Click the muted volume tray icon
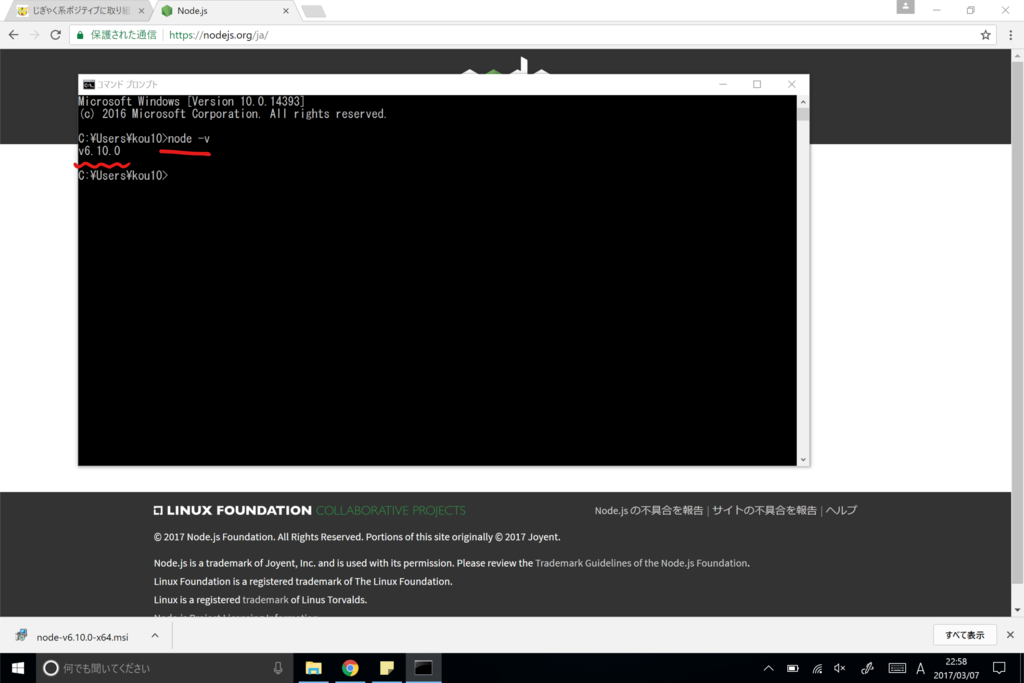Viewport: 1024px width, 683px height. (840, 668)
